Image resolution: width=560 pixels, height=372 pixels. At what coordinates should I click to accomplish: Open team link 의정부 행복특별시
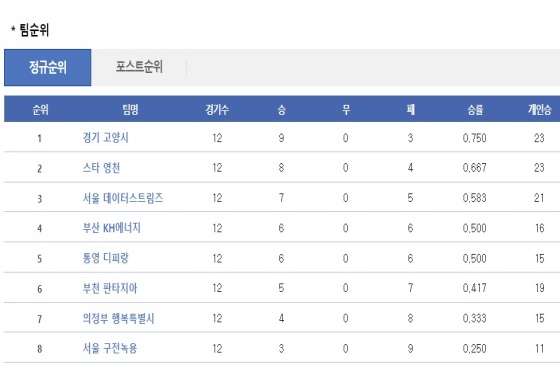118,318
